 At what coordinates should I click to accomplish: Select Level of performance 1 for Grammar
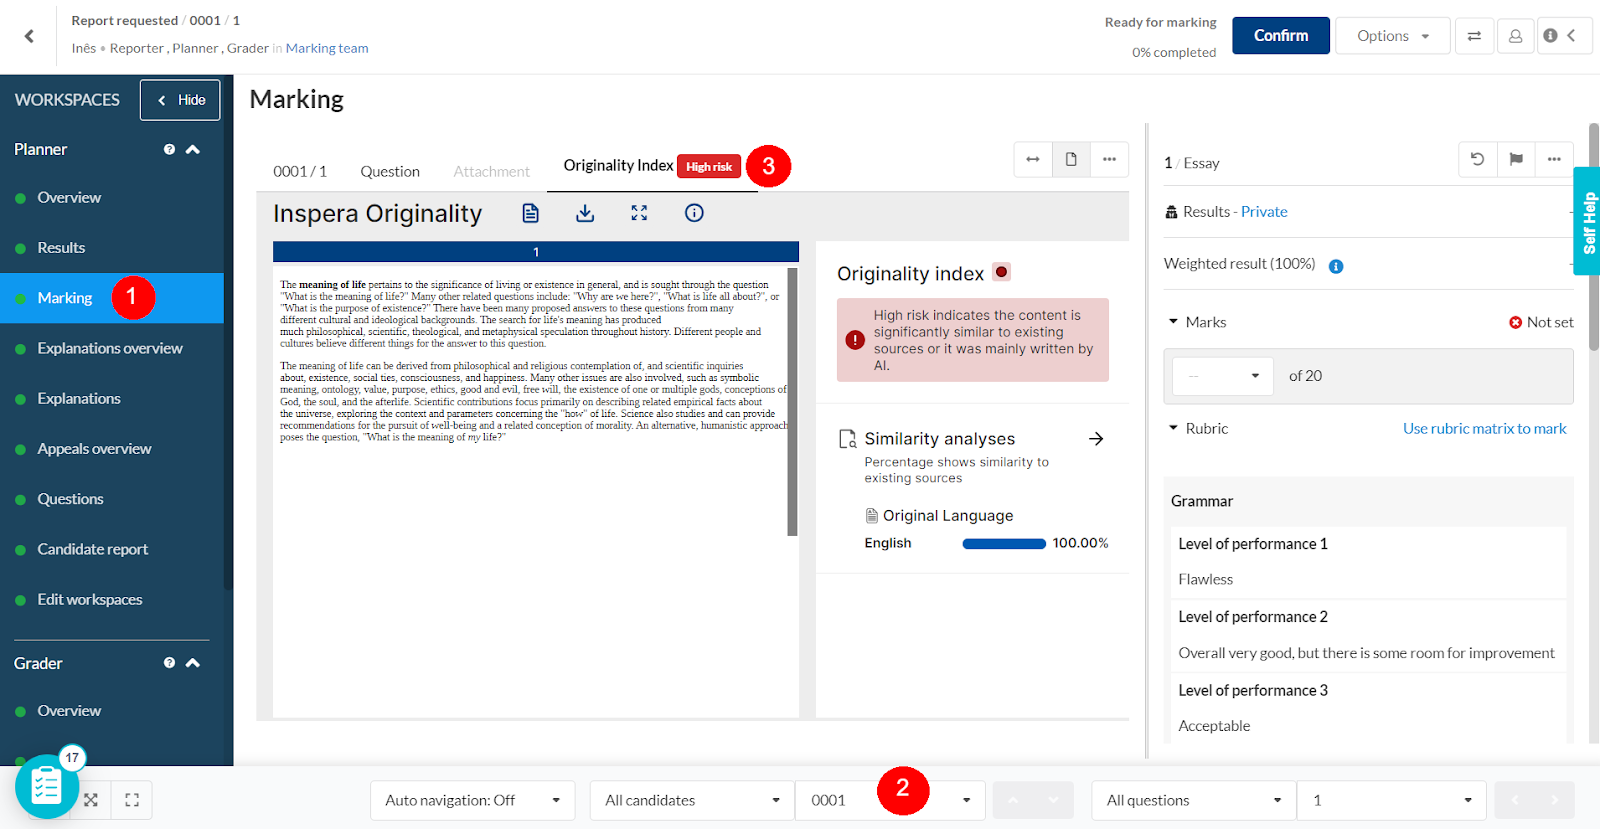(1369, 562)
